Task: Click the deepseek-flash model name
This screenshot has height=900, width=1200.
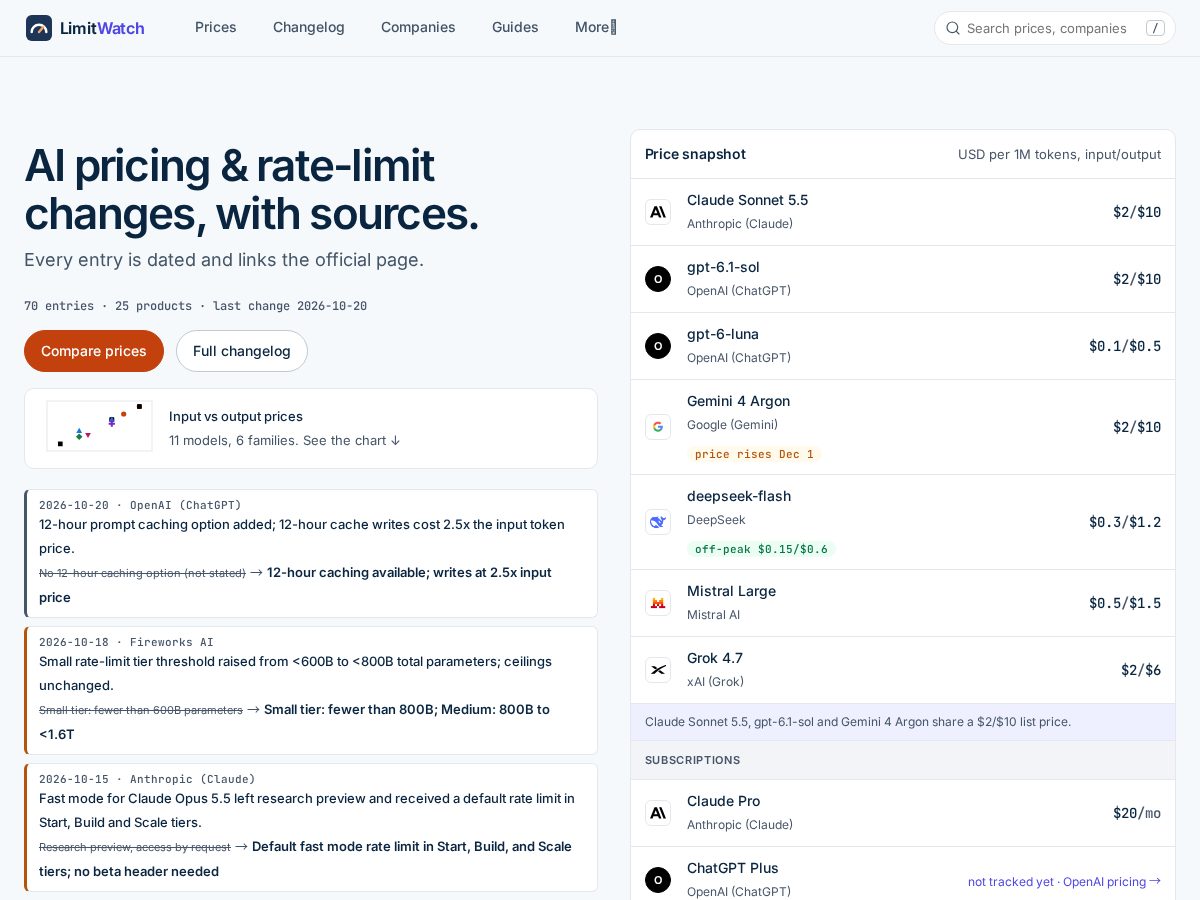Action: (x=739, y=496)
